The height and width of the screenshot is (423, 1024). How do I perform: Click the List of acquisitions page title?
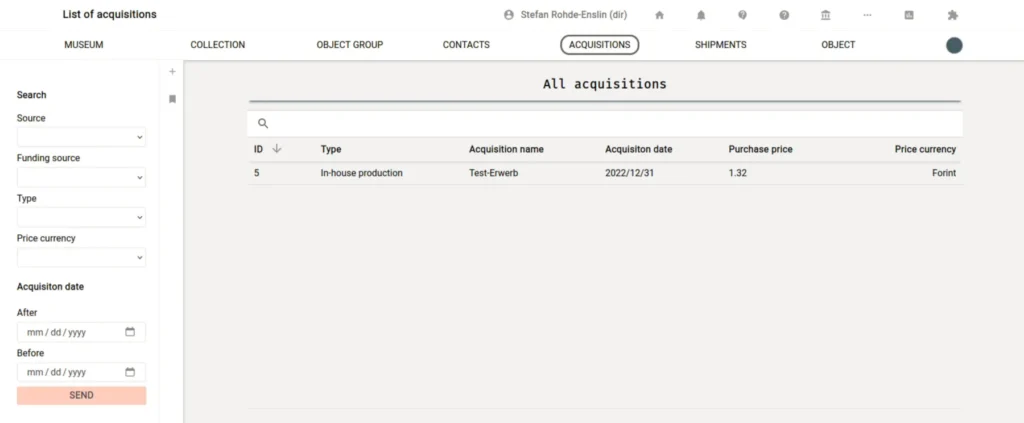pyautogui.click(x=110, y=14)
